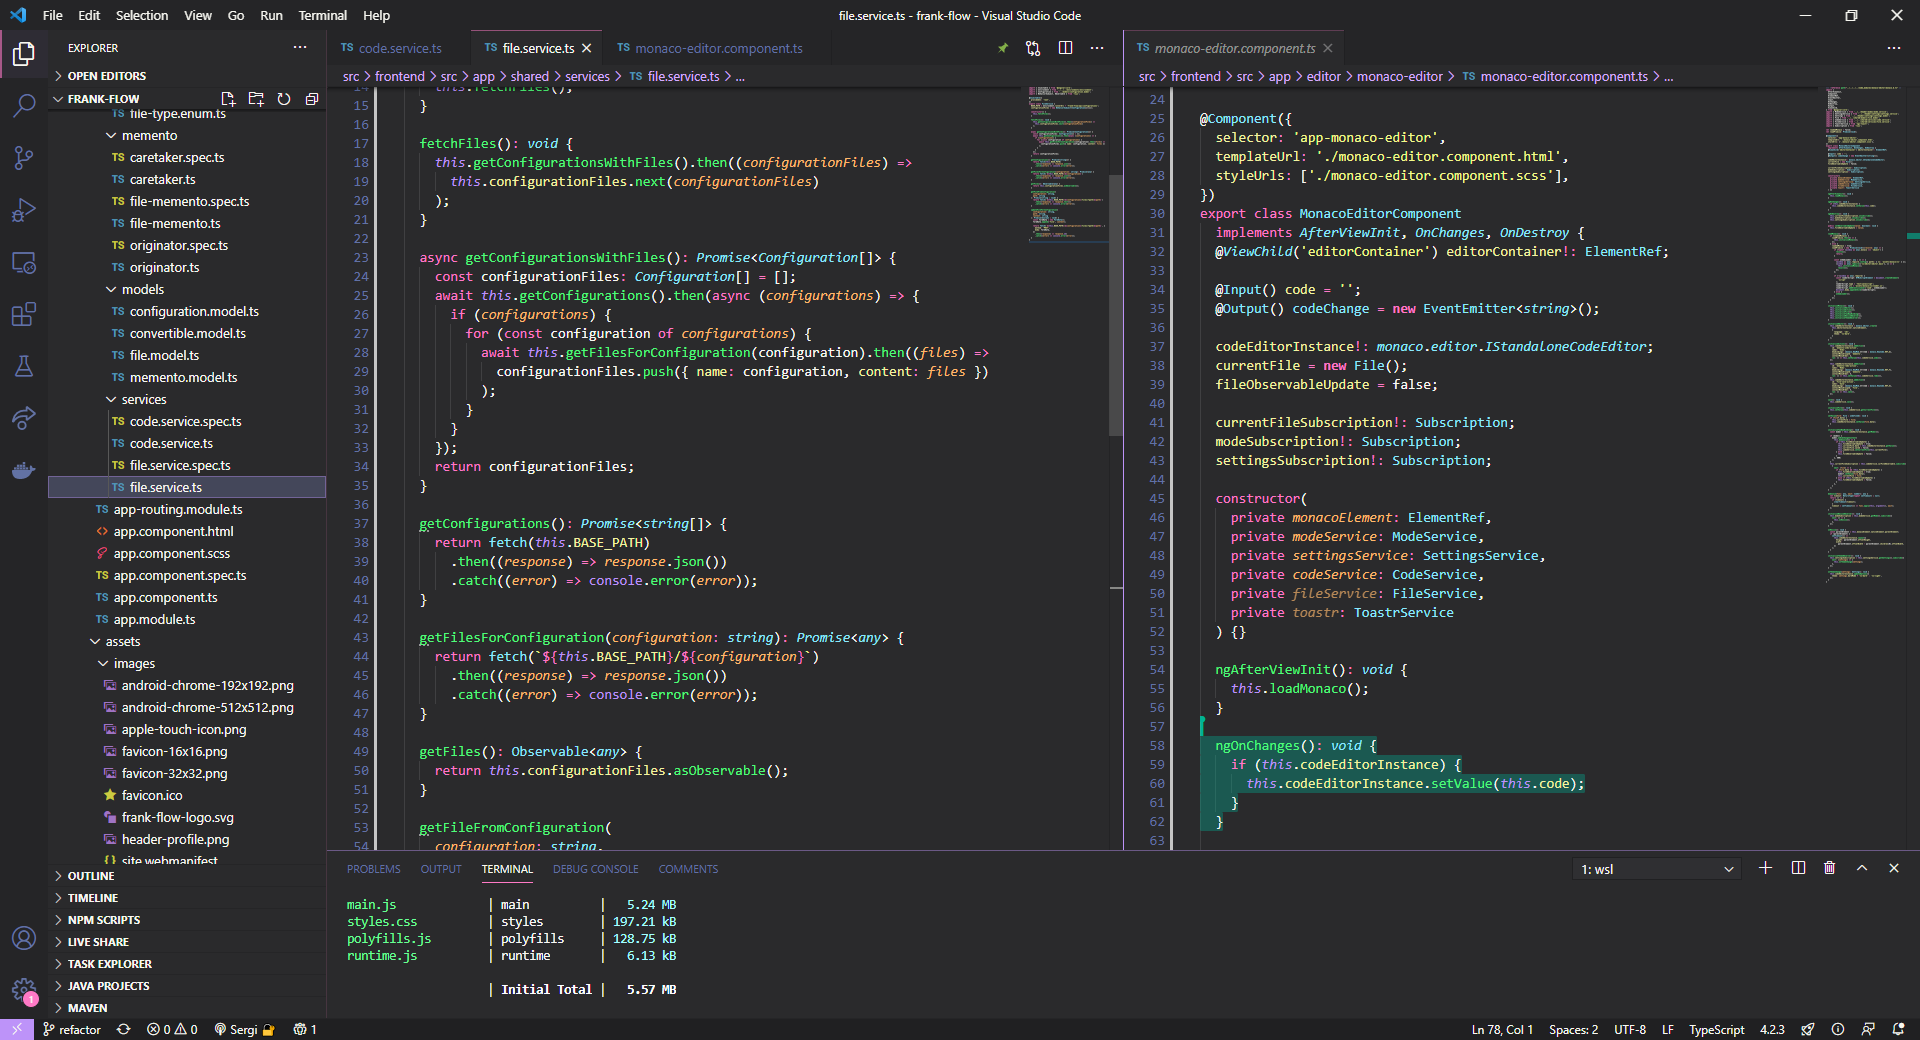Open the Terminal menu in menu bar
The image size is (1920, 1040).
322,15
